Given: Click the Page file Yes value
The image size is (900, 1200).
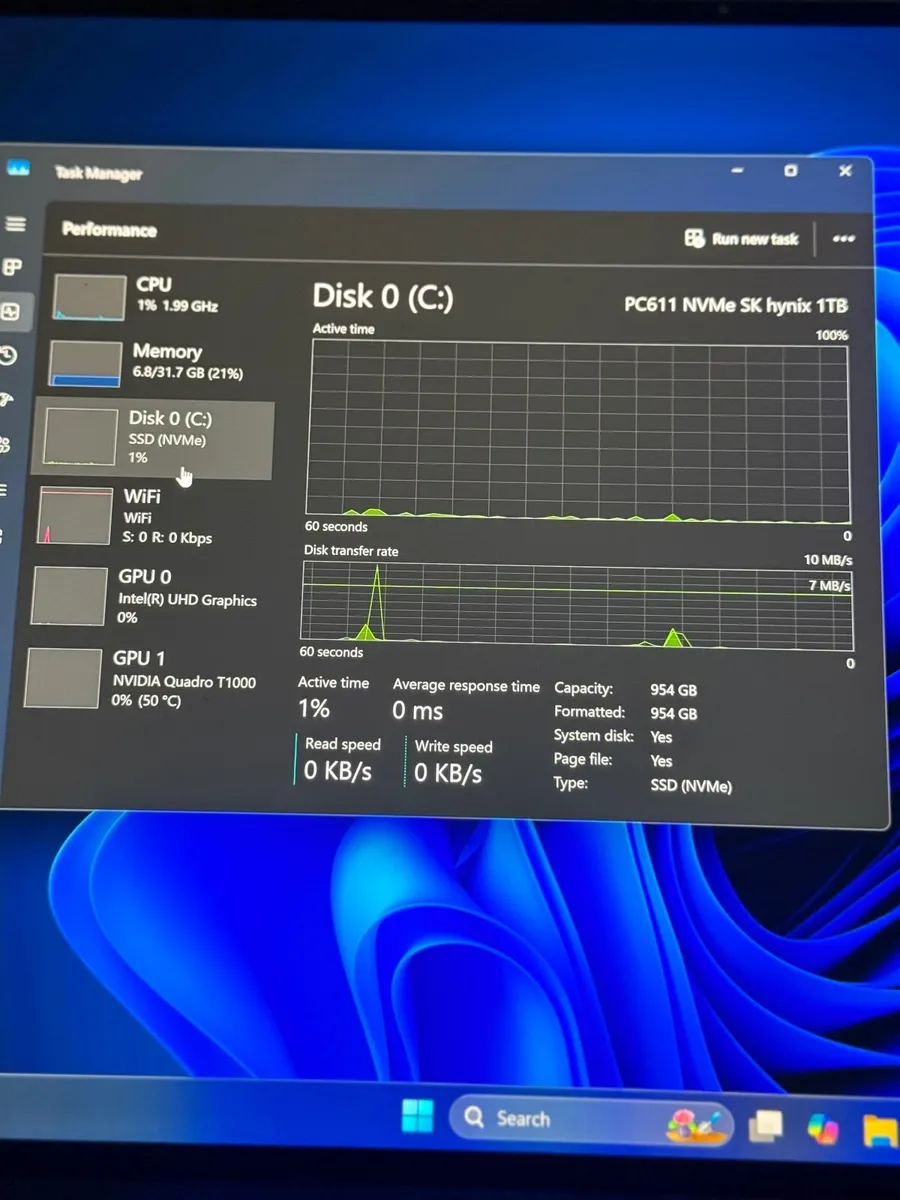Looking at the screenshot, I should (661, 761).
